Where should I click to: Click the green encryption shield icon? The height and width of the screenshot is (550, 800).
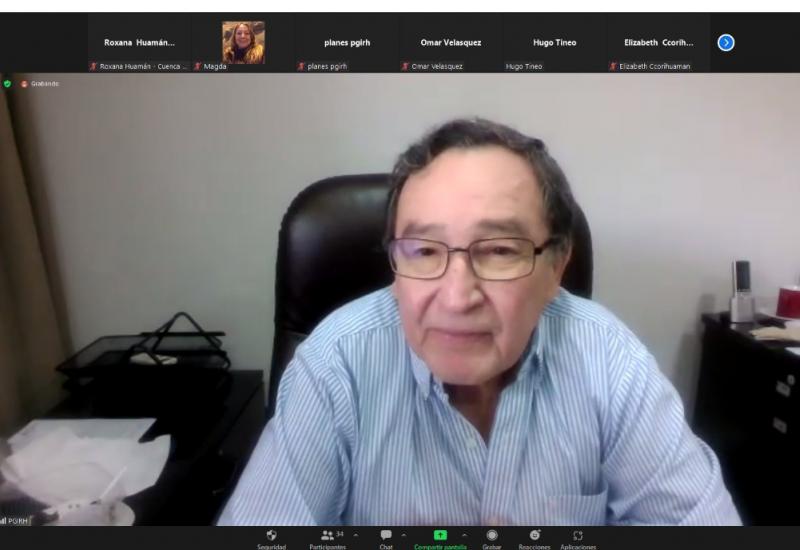coord(8,84)
